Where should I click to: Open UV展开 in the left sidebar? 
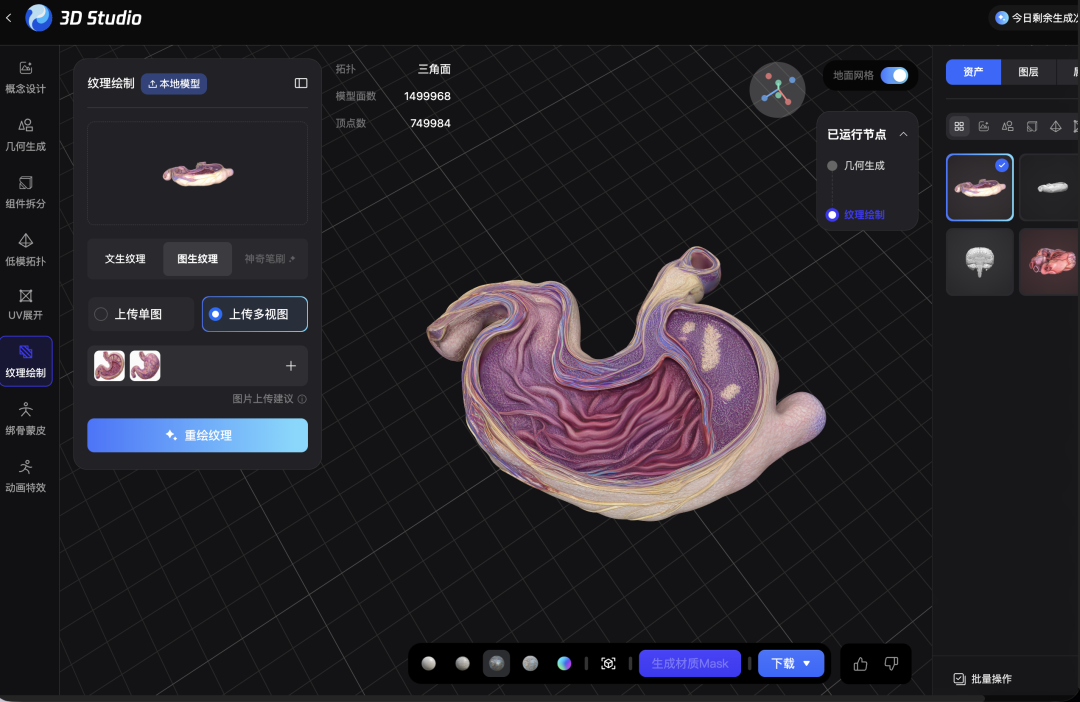click(x=25, y=304)
